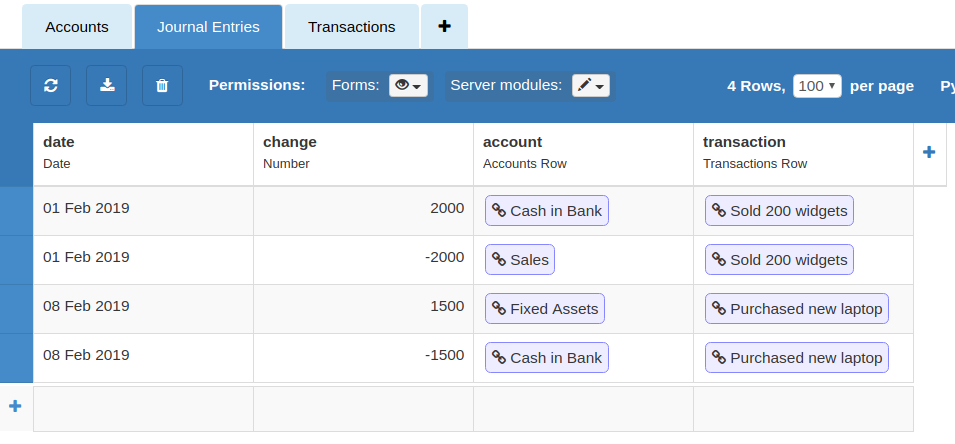Click the -1500 change cell
This screenshot has height=444, width=955.
point(363,357)
